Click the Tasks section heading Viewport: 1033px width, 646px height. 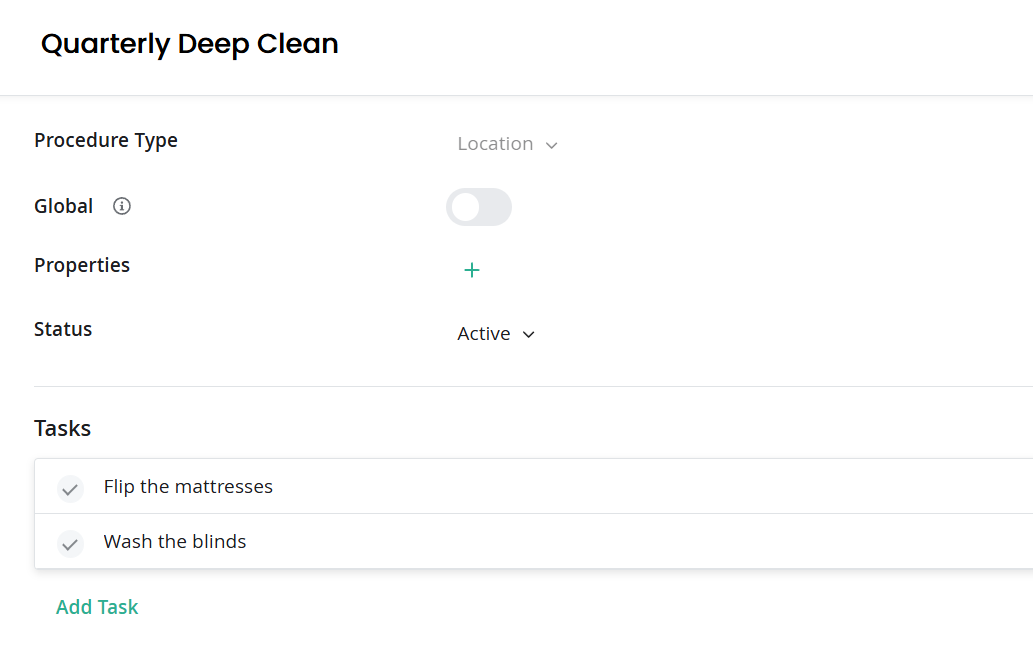63,428
